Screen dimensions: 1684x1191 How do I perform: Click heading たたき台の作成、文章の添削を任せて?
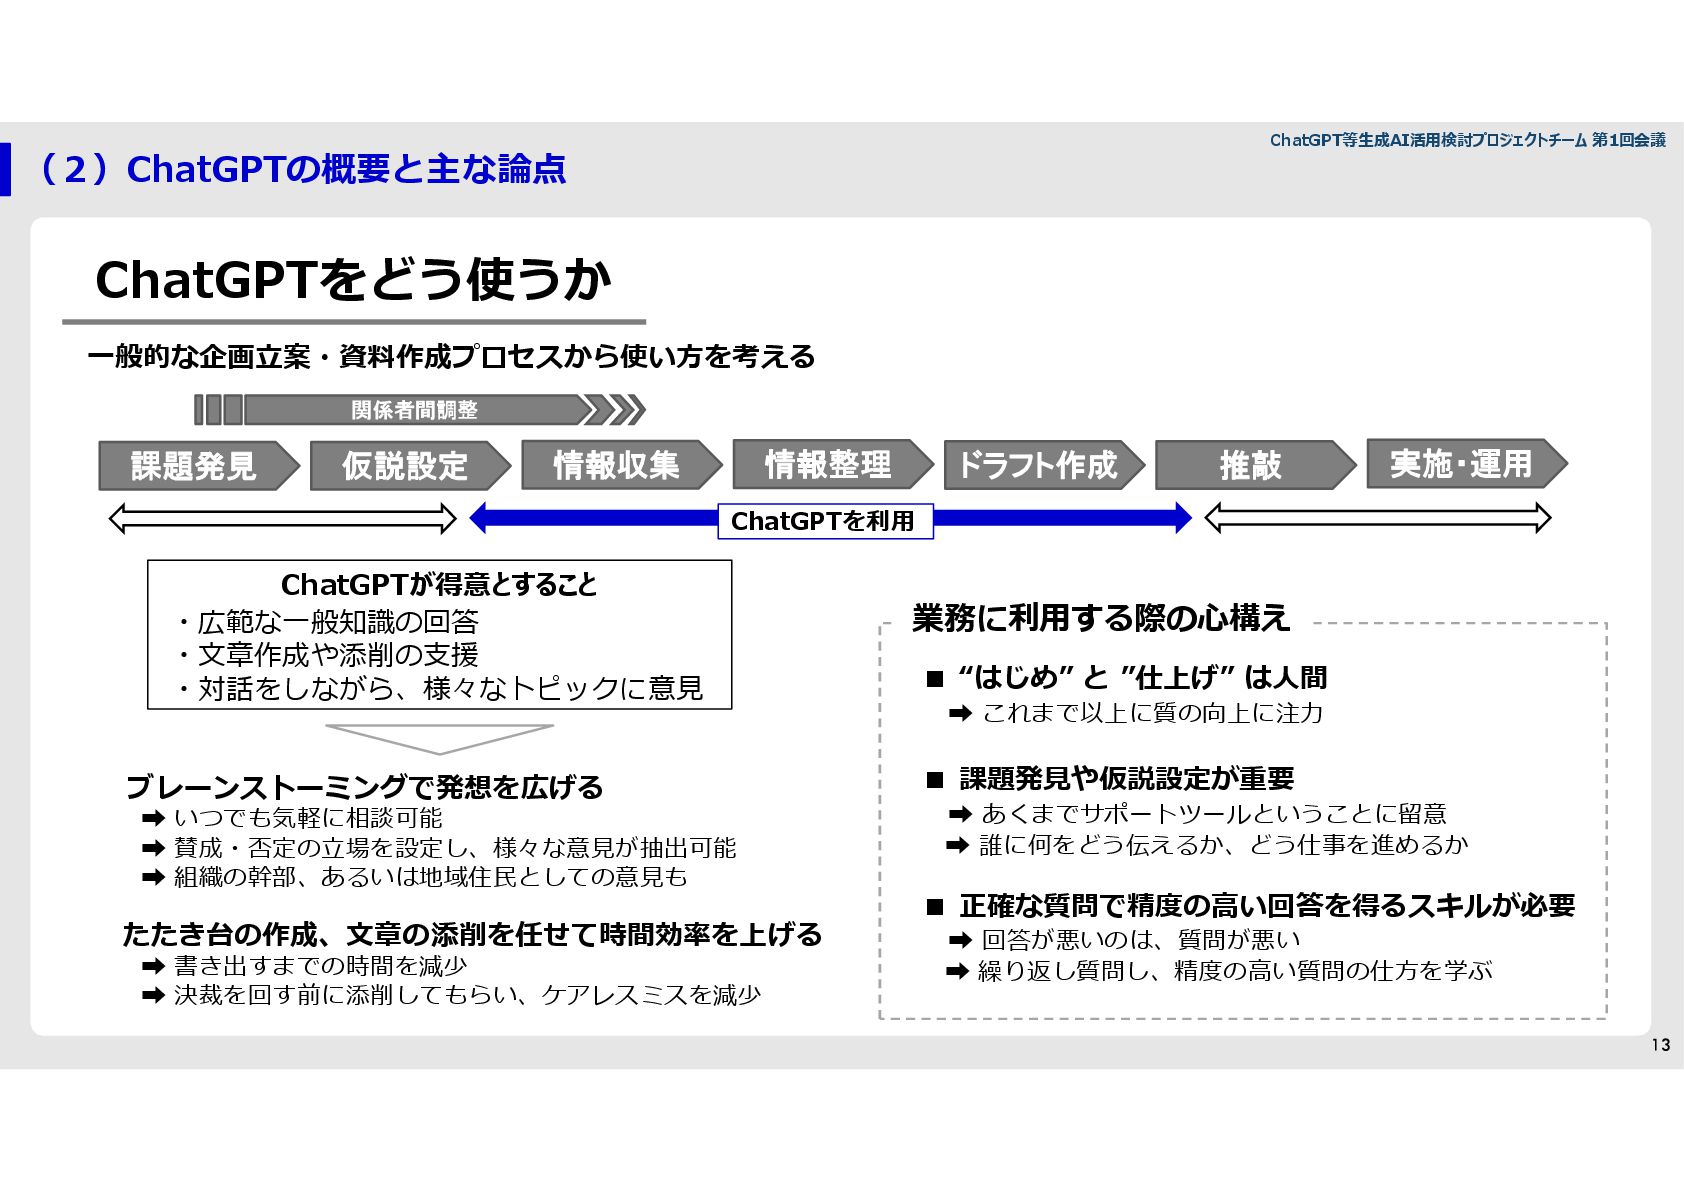[360, 934]
